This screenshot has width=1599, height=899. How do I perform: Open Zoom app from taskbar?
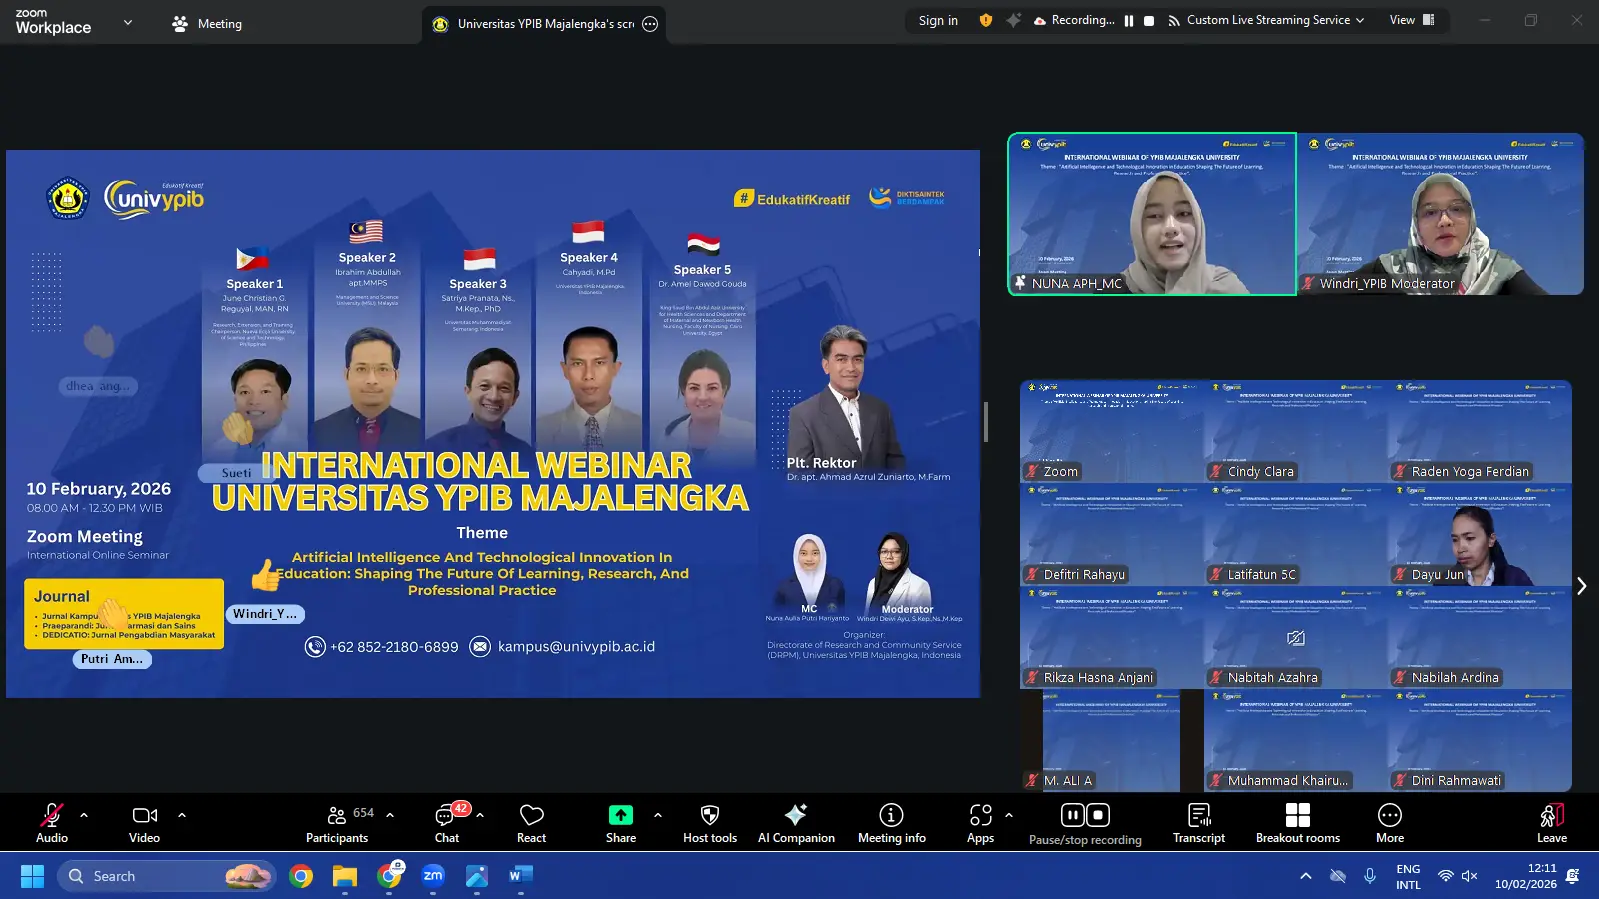pos(433,876)
